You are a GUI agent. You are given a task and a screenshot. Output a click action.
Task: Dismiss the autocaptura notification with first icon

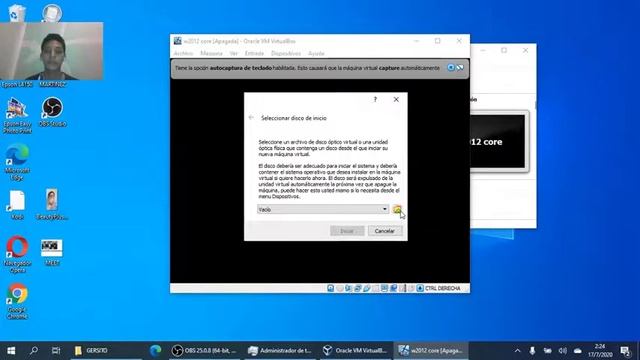pyautogui.click(x=451, y=68)
